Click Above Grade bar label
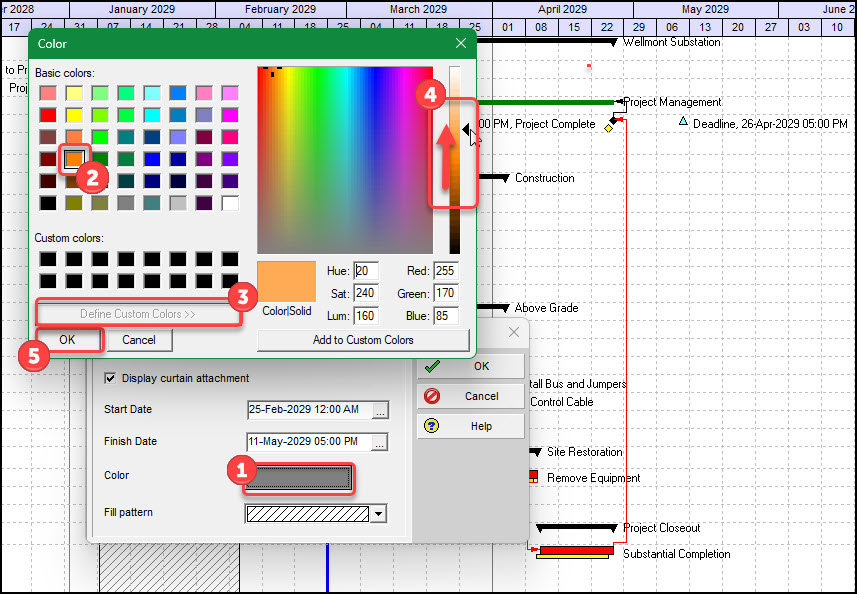The height and width of the screenshot is (594, 857). 547,308
